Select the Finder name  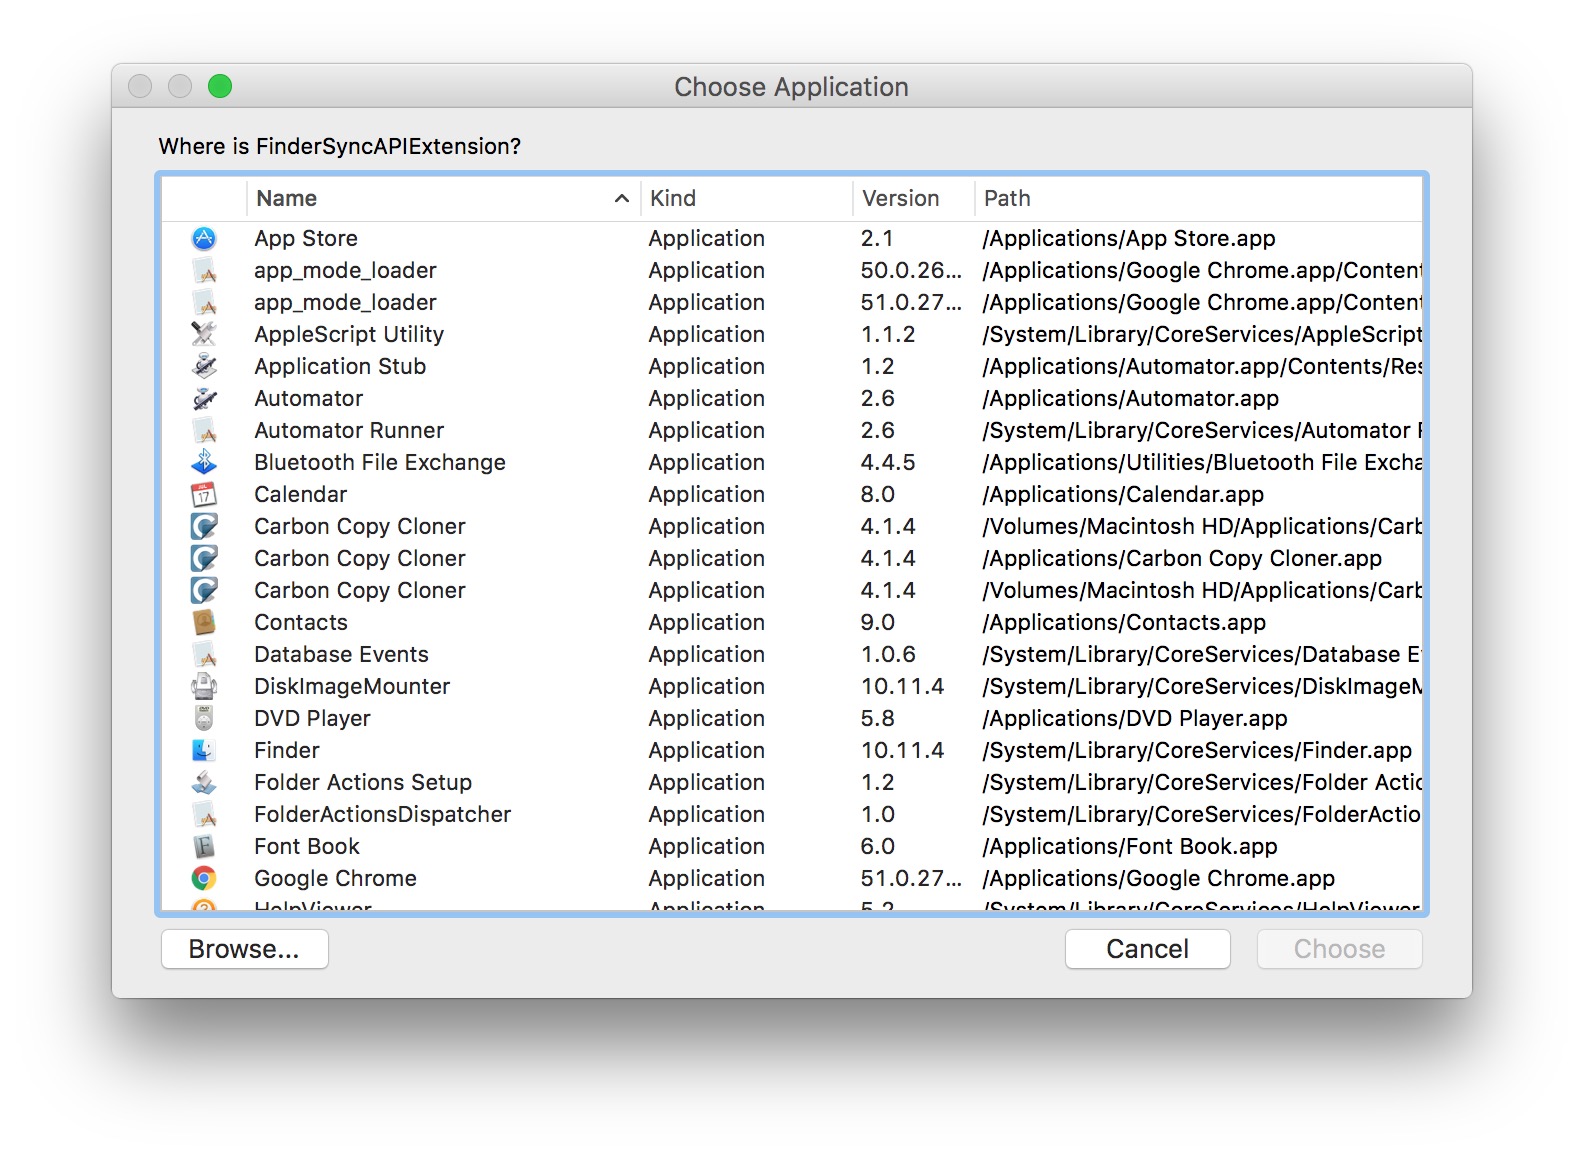click(x=287, y=750)
